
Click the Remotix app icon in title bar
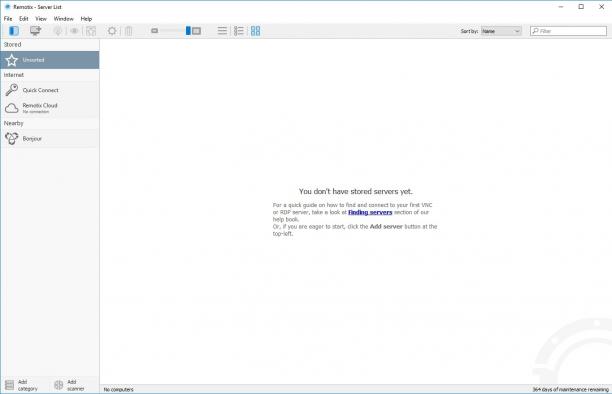[7, 7]
